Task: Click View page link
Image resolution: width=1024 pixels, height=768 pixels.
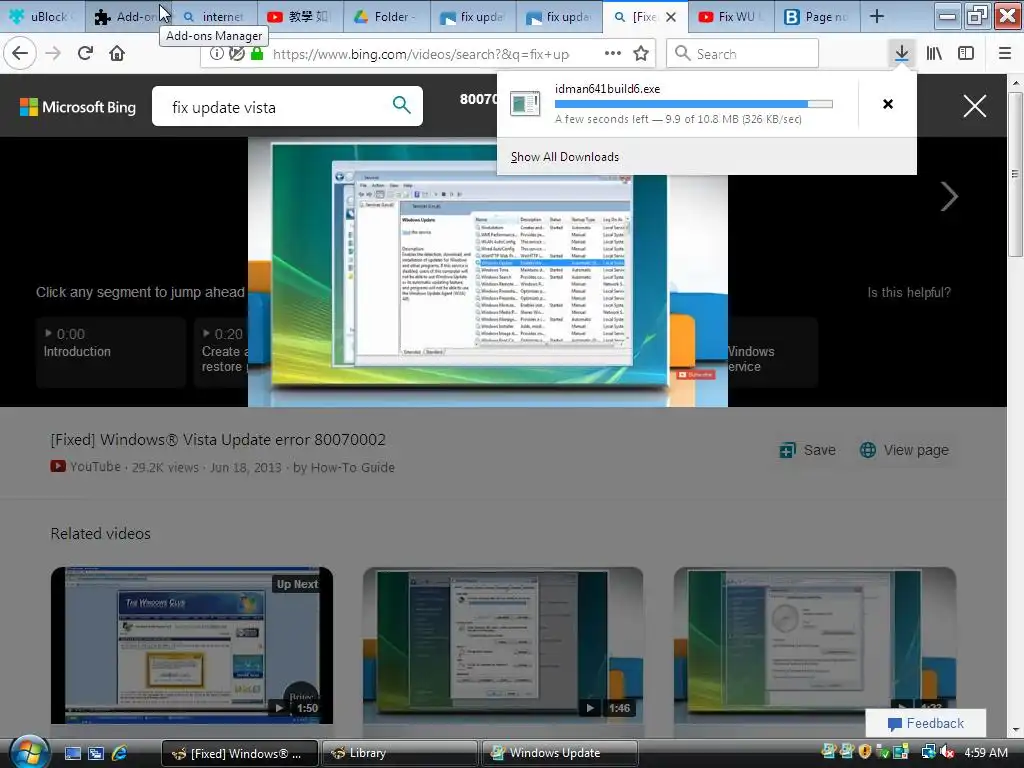Action: tap(904, 450)
